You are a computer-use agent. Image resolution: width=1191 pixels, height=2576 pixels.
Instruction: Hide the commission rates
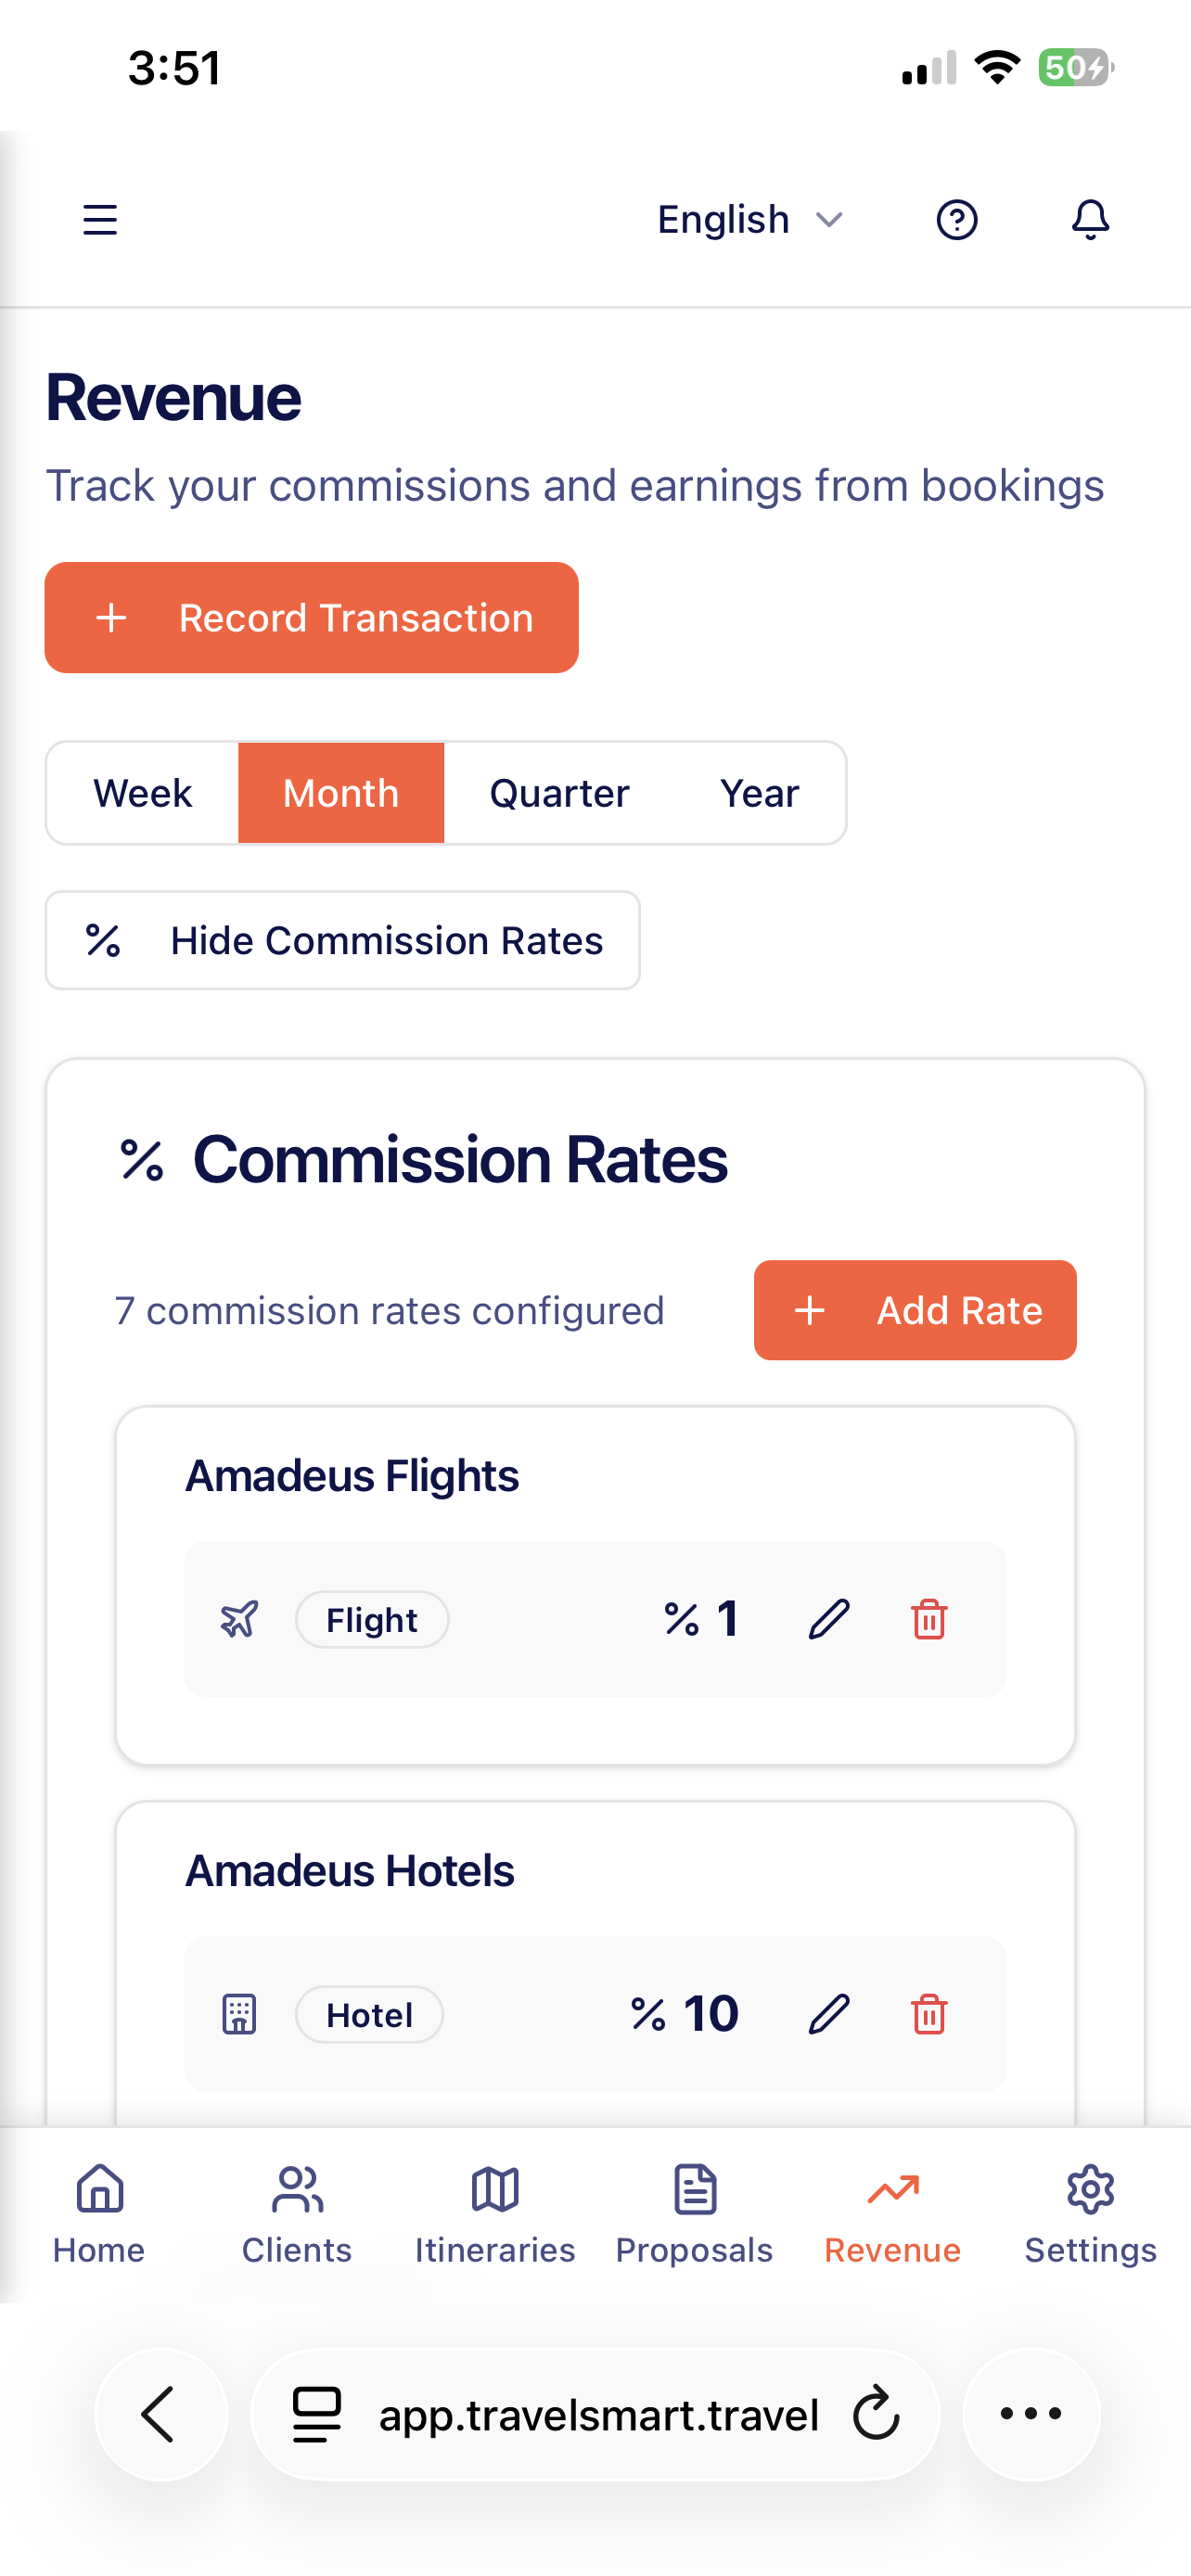coord(343,940)
